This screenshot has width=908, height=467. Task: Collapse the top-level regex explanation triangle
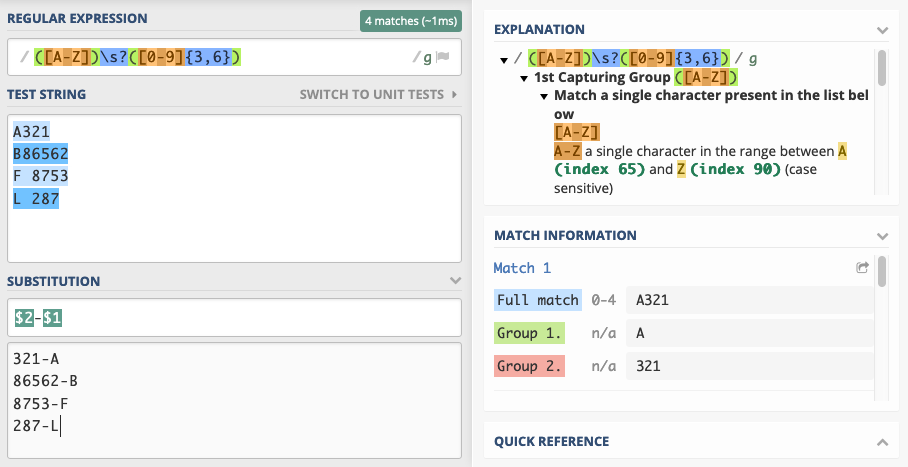504,60
